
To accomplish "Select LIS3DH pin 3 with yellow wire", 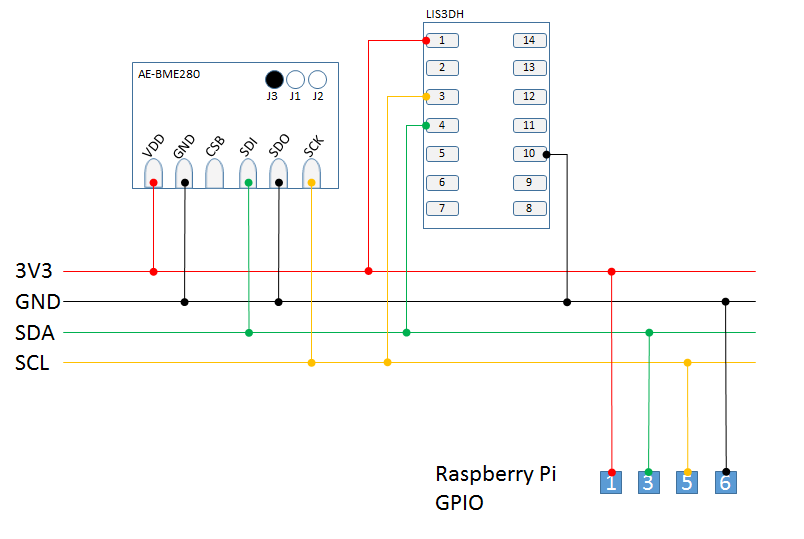I will click(x=441, y=97).
